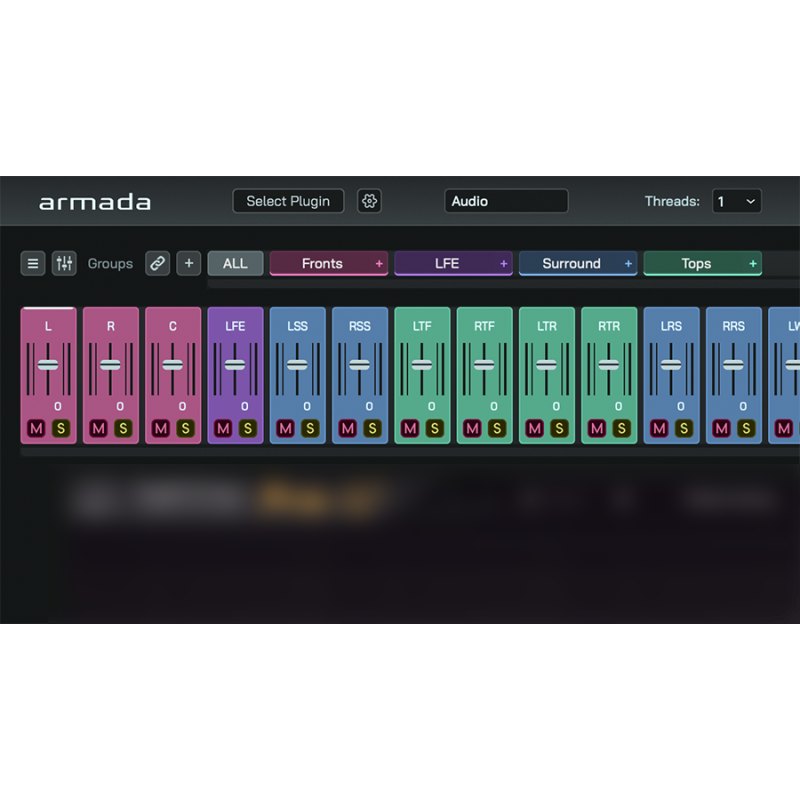Viewport: 800px width, 800px height.
Task: Add channel to Surround group plus
Action: [628, 264]
